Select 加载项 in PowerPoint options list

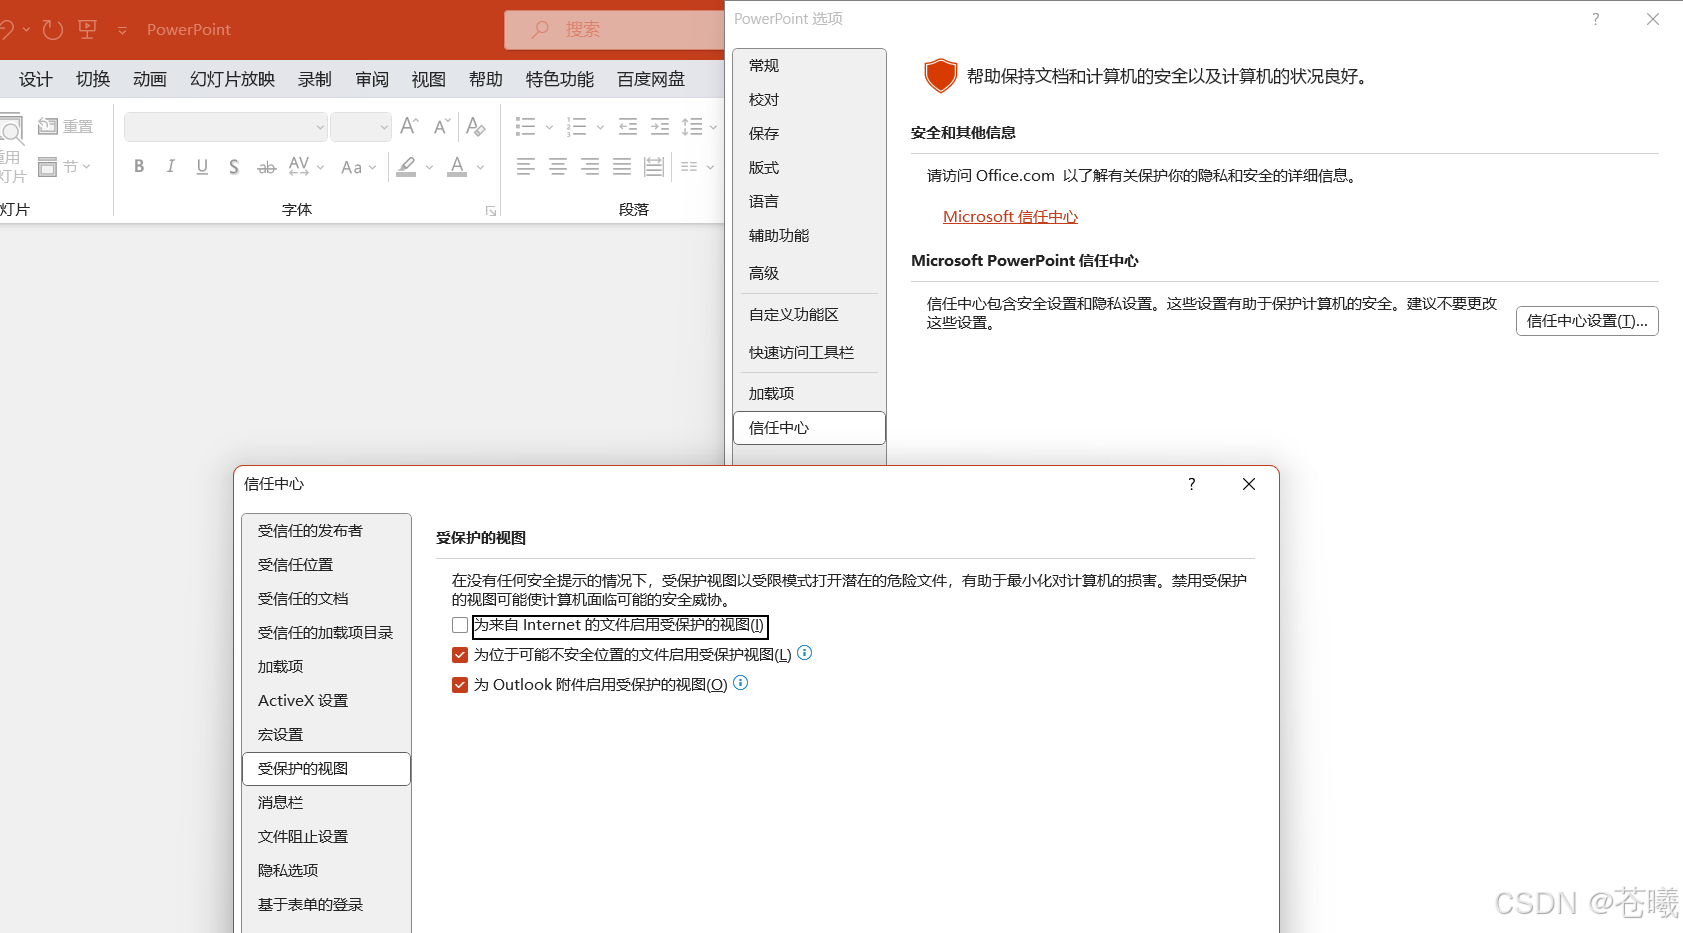pyautogui.click(x=809, y=394)
